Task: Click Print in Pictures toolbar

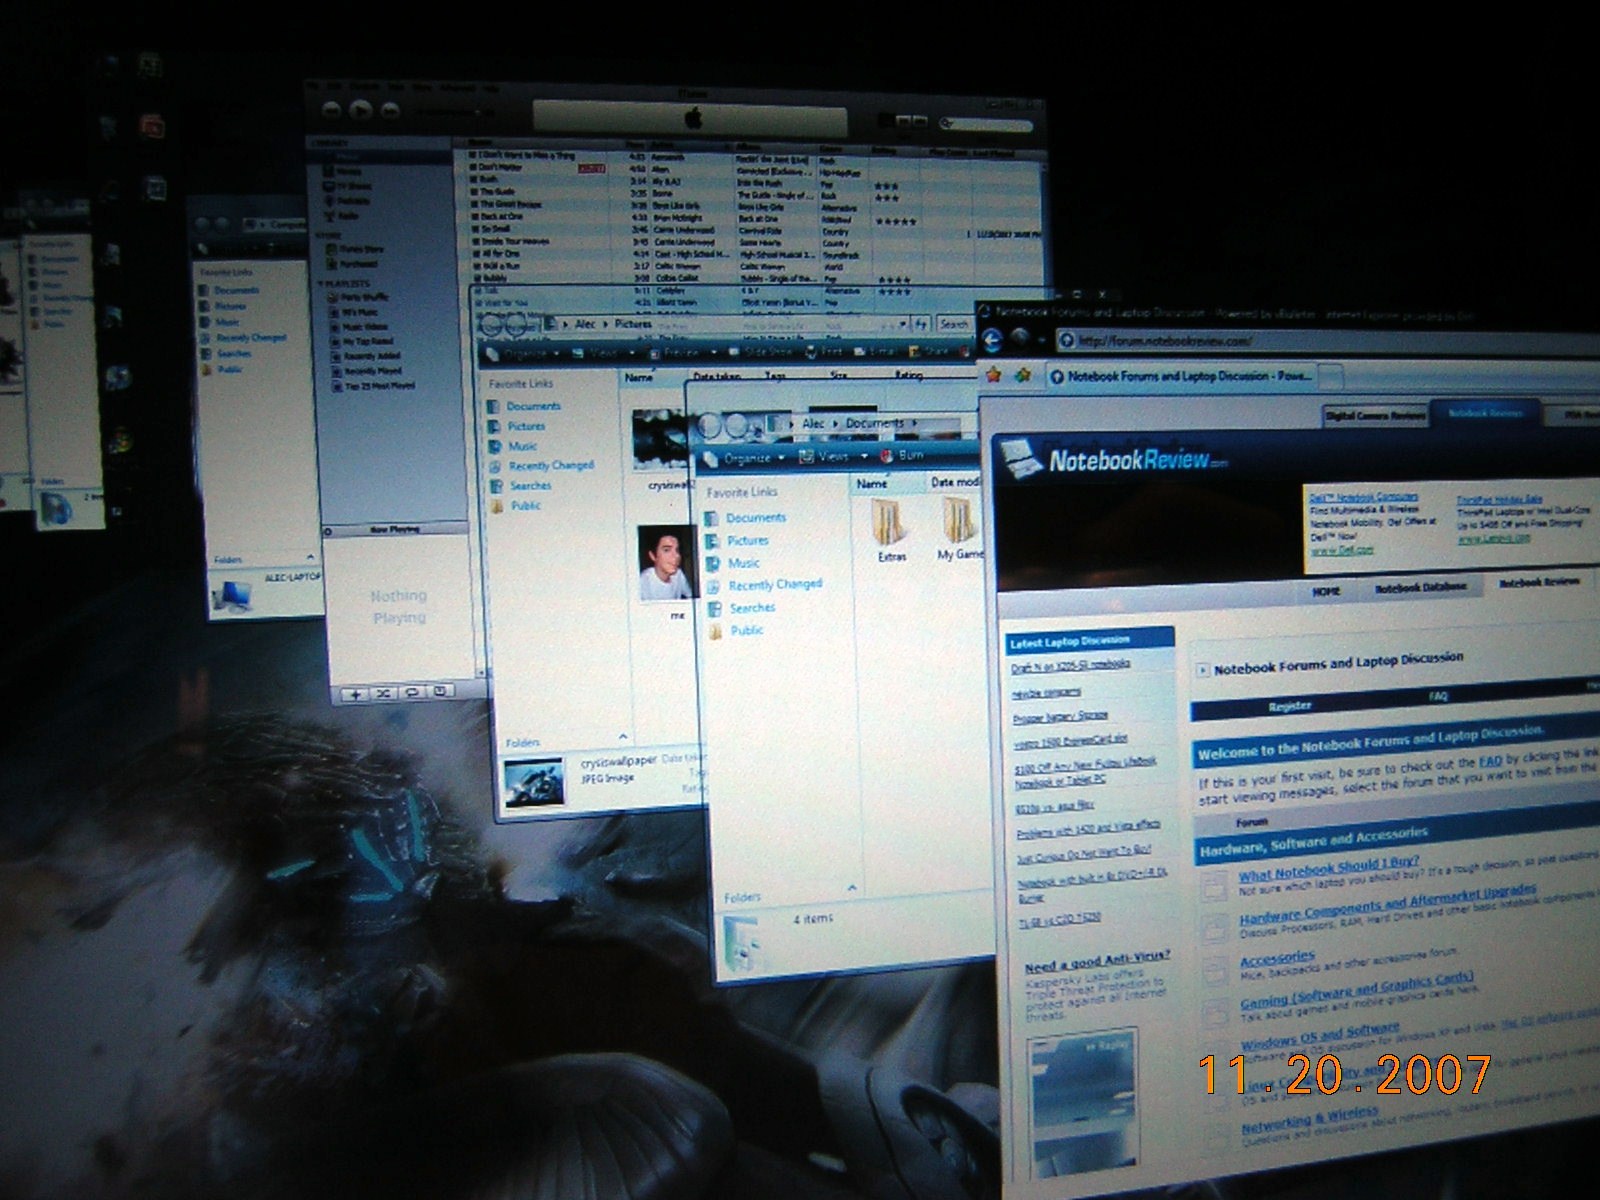Action: pos(825,352)
